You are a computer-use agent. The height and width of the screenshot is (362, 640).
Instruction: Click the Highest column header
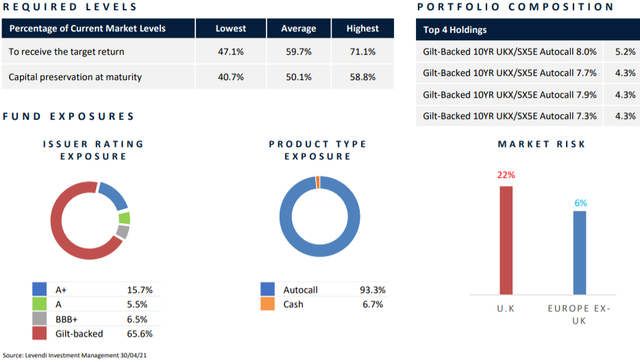(x=362, y=29)
